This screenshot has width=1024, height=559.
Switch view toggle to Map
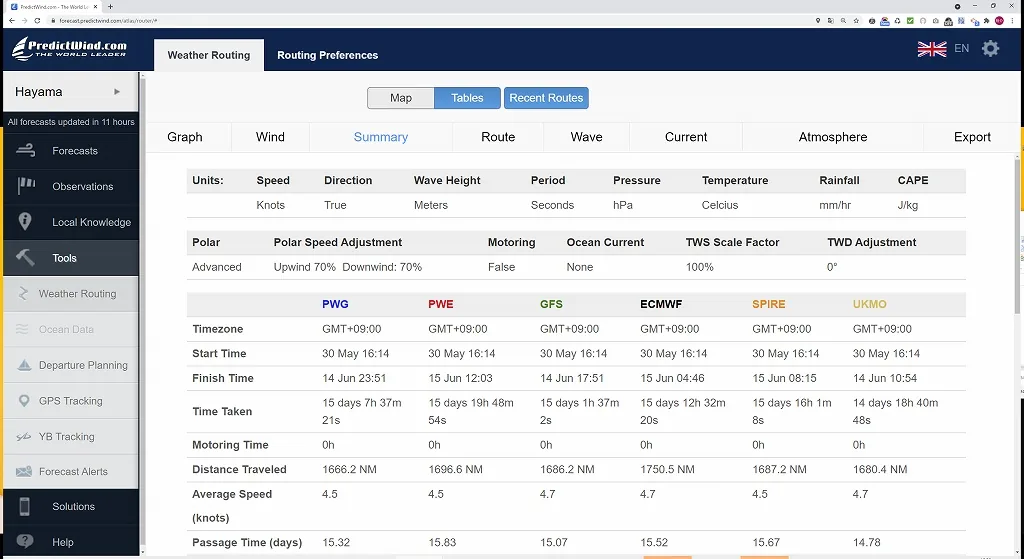(400, 98)
